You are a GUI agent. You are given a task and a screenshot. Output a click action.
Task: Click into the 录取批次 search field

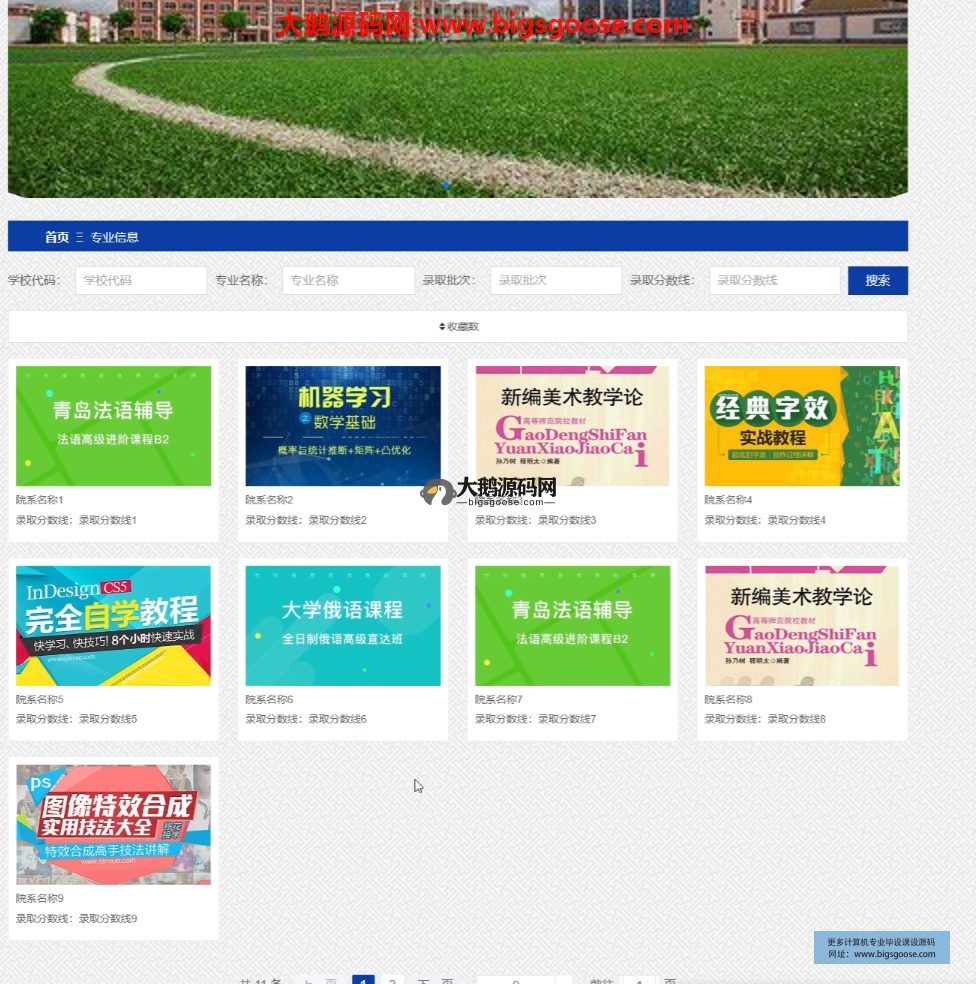point(555,281)
